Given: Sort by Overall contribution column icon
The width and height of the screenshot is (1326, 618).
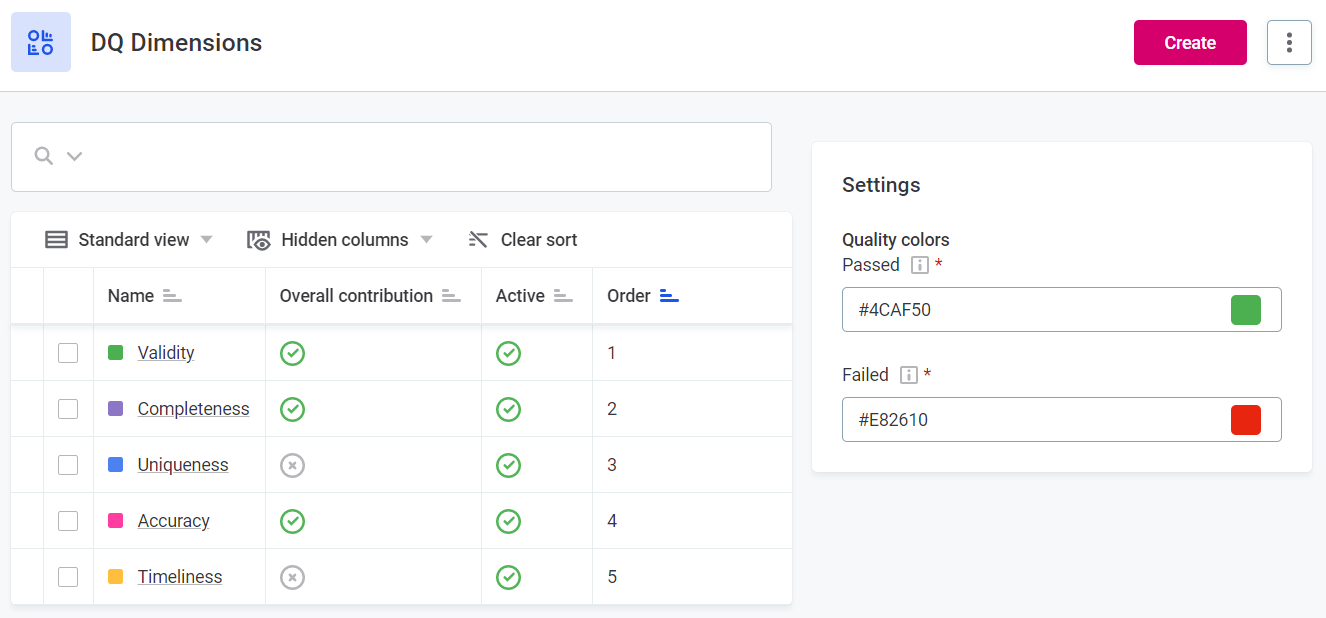Looking at the screenshot, I should point(451,296).
